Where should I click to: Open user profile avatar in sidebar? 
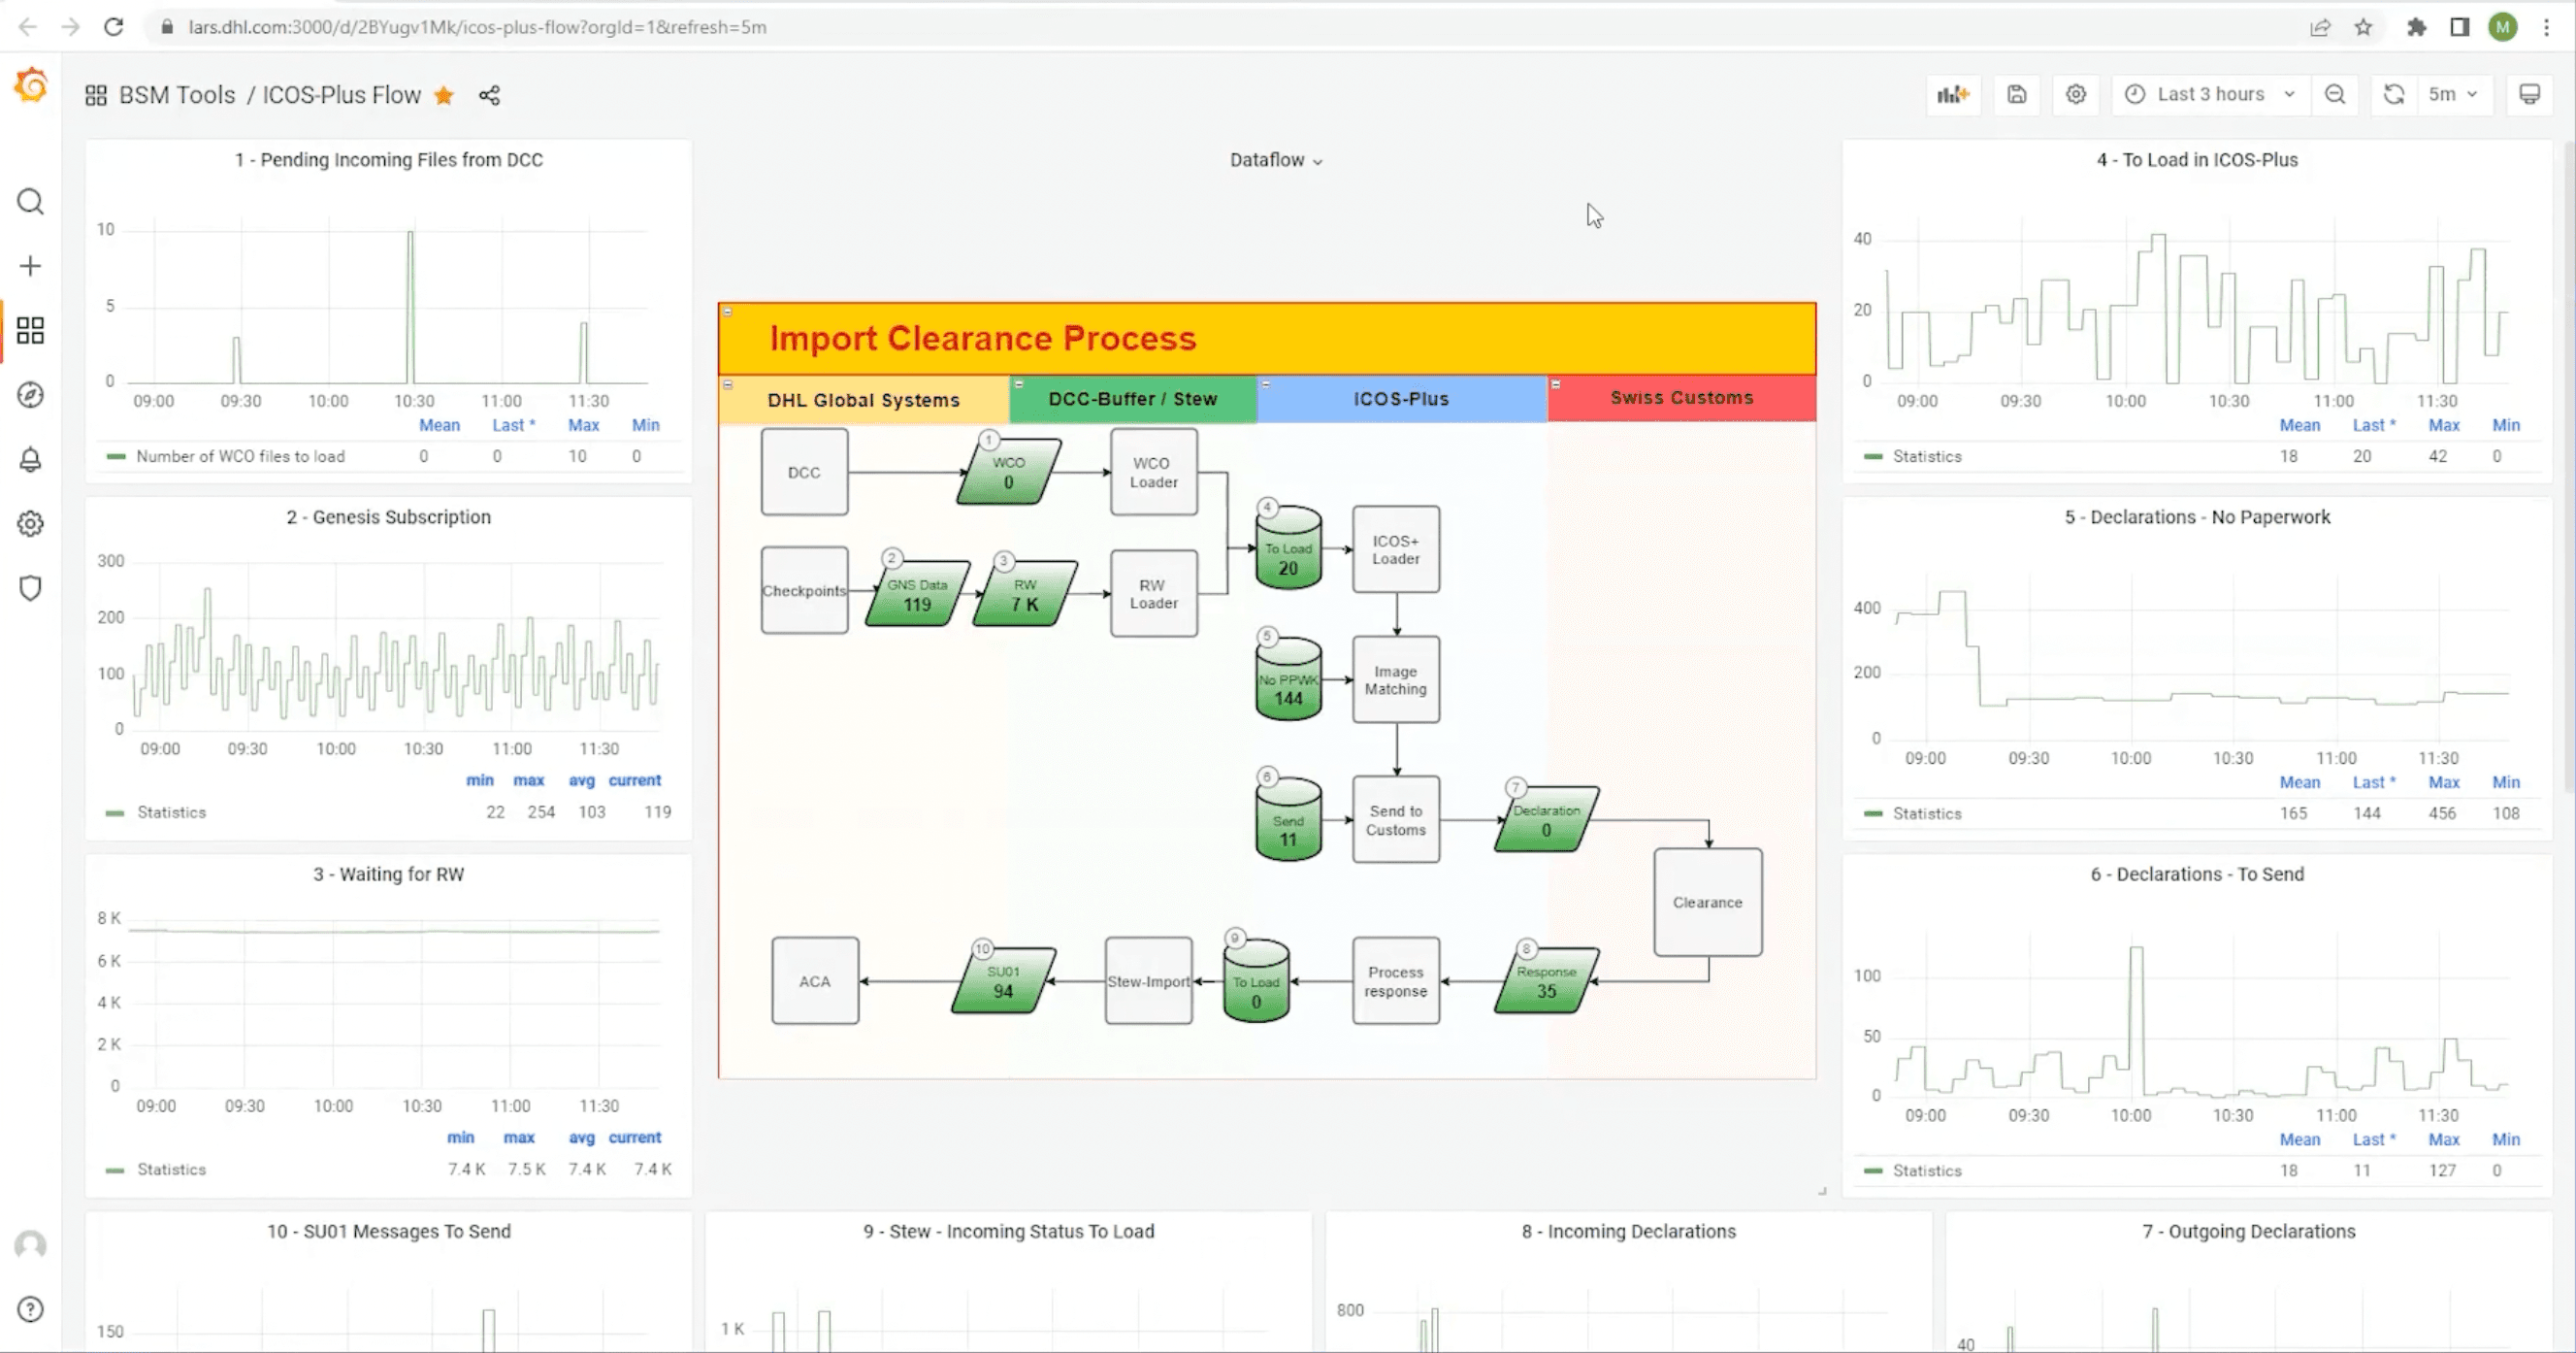click(x=31, y=1245)
